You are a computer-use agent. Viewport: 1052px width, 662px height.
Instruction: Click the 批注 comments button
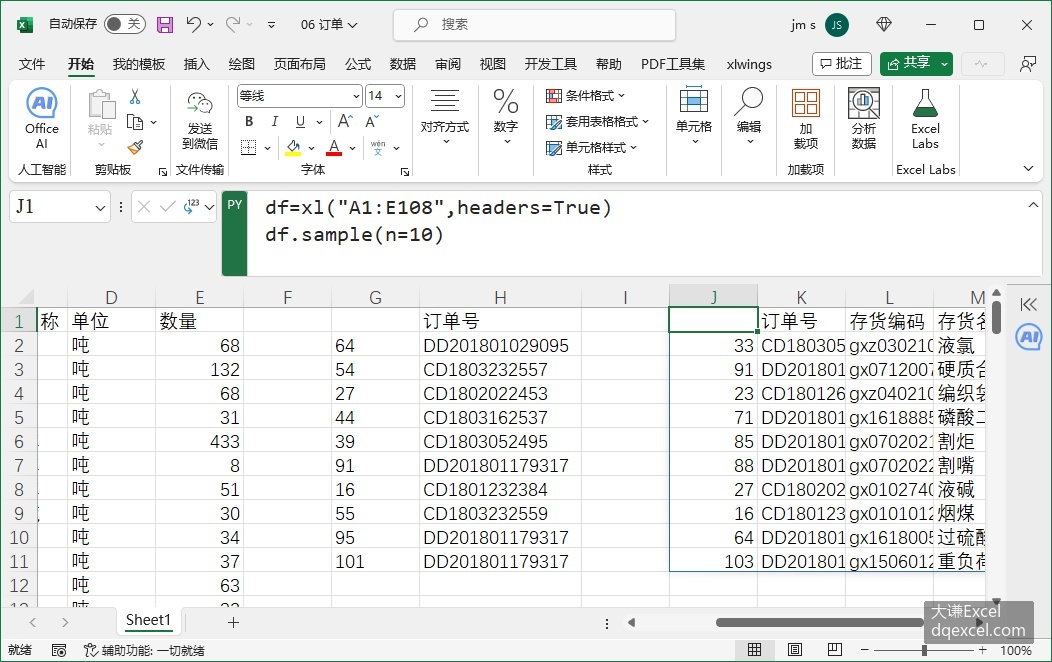point(841,64)
